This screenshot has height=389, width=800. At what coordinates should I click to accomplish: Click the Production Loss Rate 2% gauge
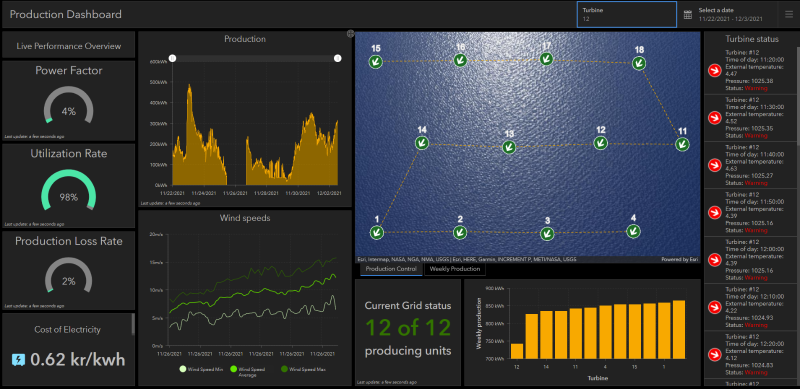68,276
